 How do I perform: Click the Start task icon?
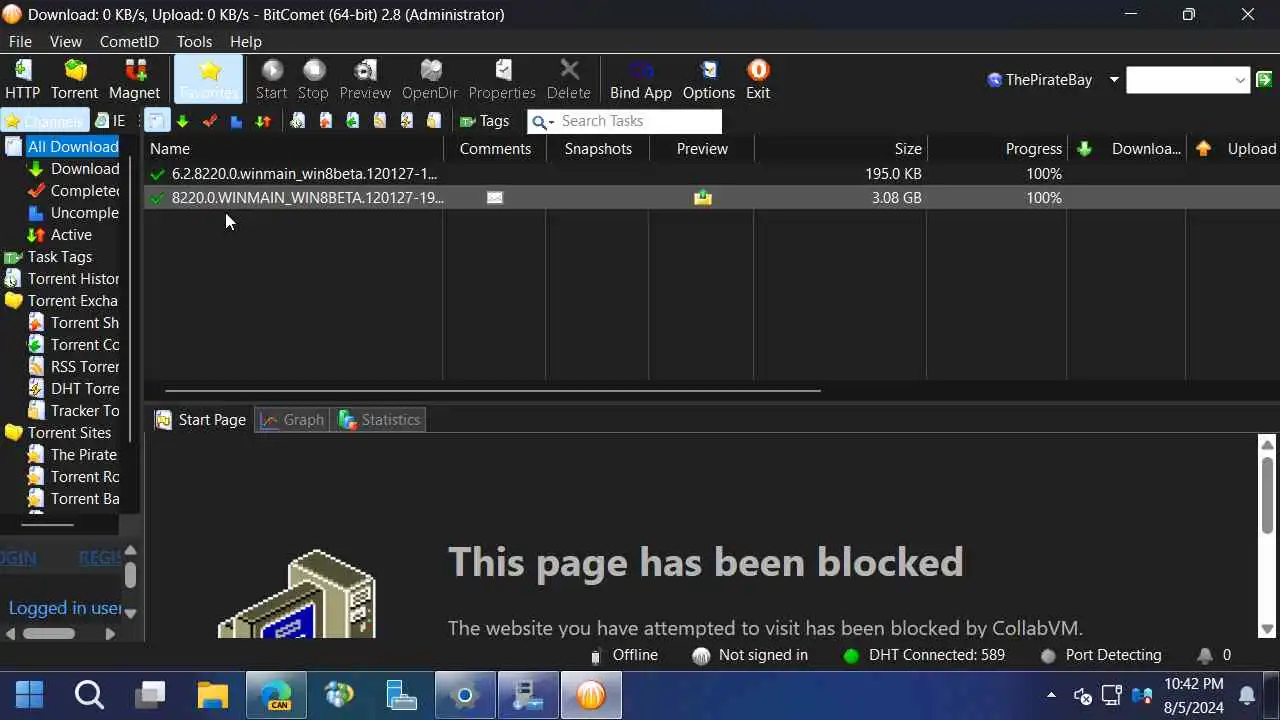(271, 80)
